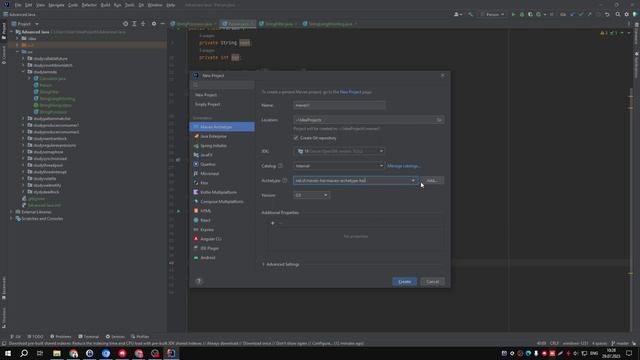Expand the .idea folder in project tree
This screenshot has height=360, width=640.
(x=18, y=38)
